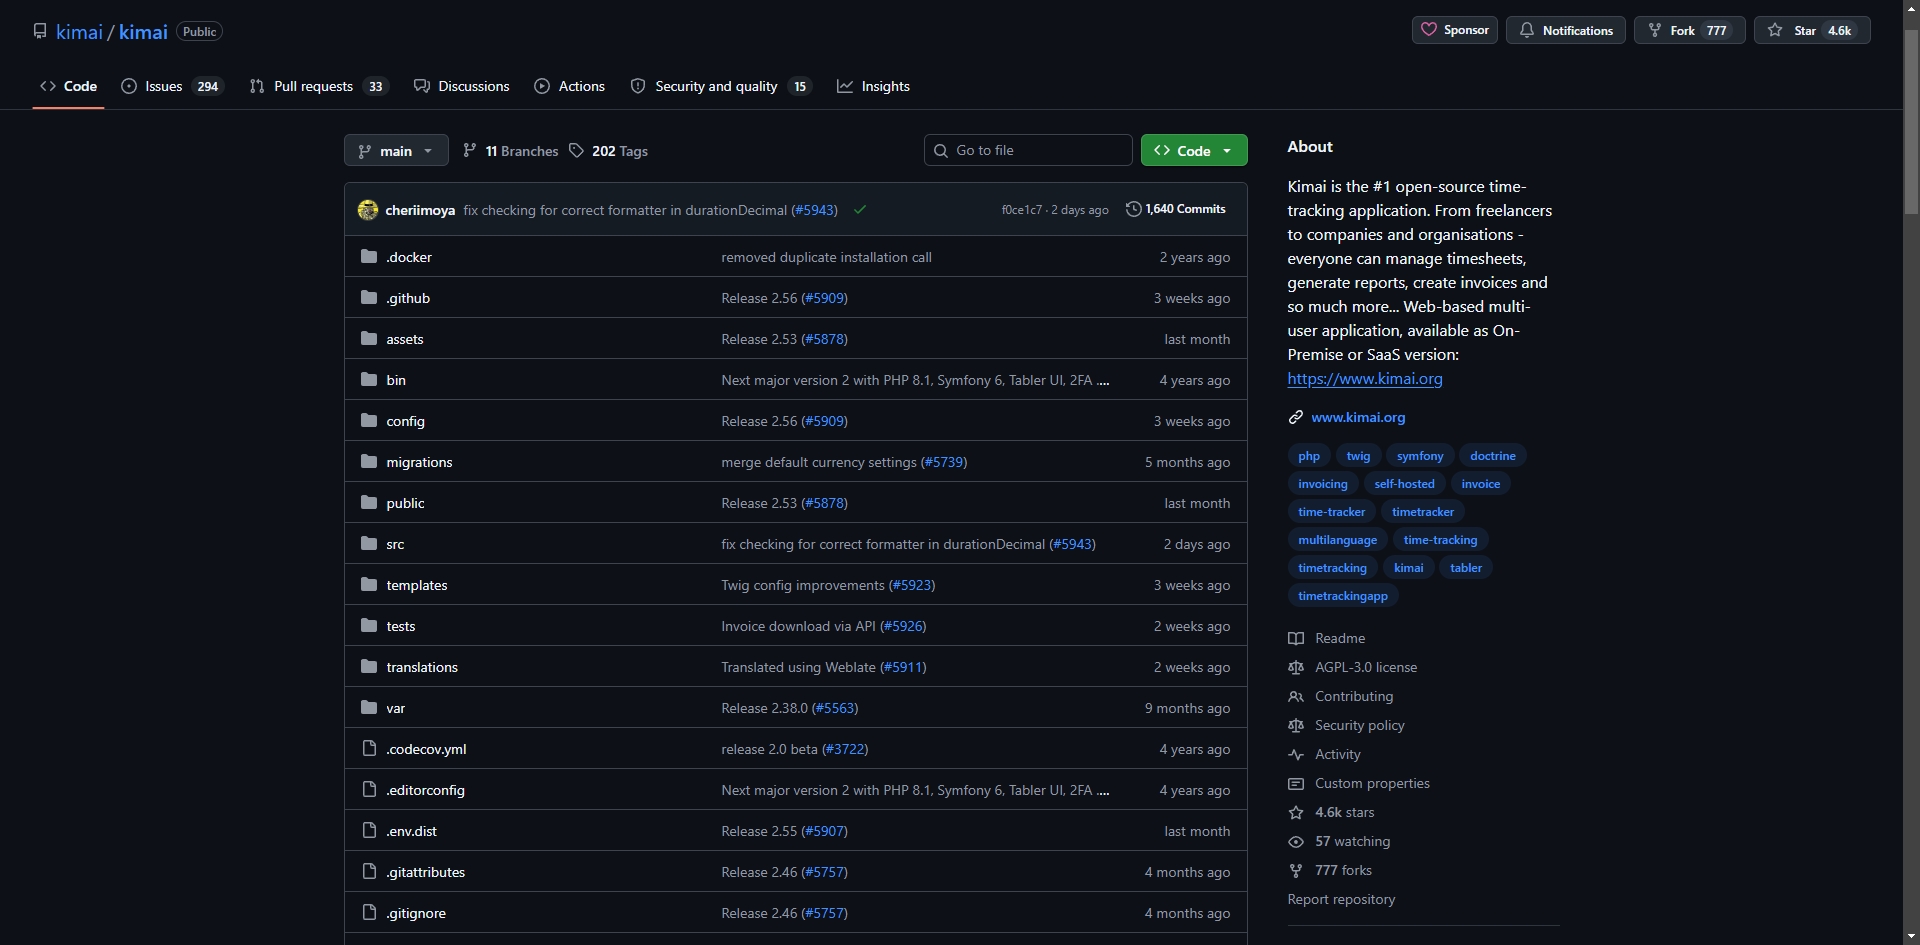This screenshot has width=1920, height=945.
Task: Select the doctrine topic tag
Action: [x=1492, y=456]
